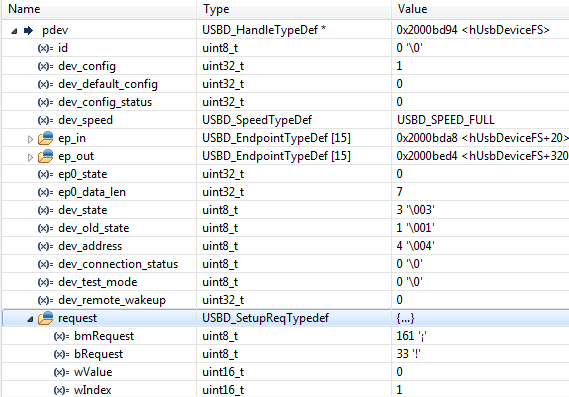The width and height of the screenshot is (569, 397).
Task: Select the USBD_SPEED_FULL value cell
Action: (x=480, y=120)
